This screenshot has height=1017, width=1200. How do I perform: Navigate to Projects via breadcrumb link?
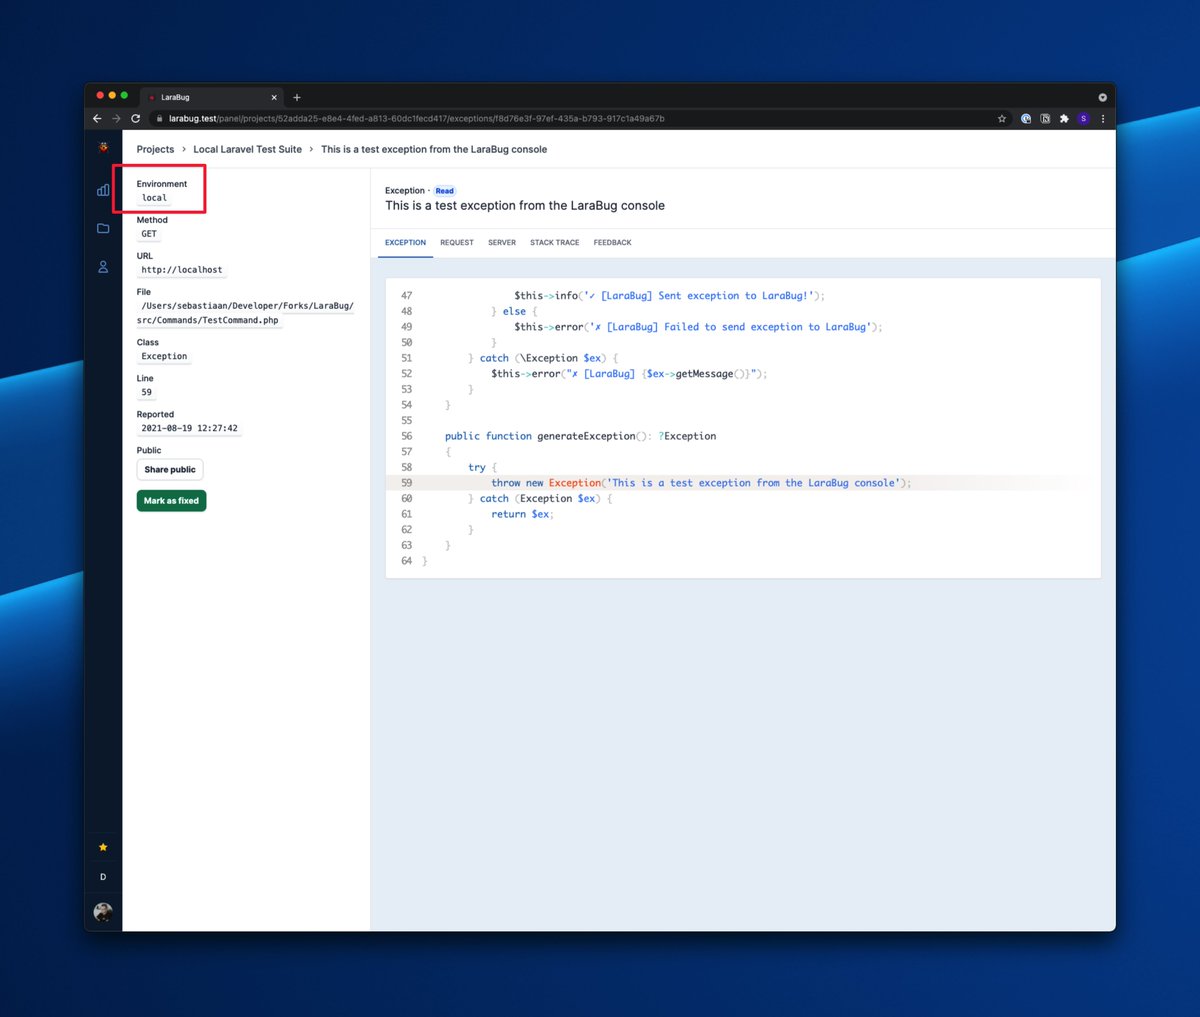point(155,149)
